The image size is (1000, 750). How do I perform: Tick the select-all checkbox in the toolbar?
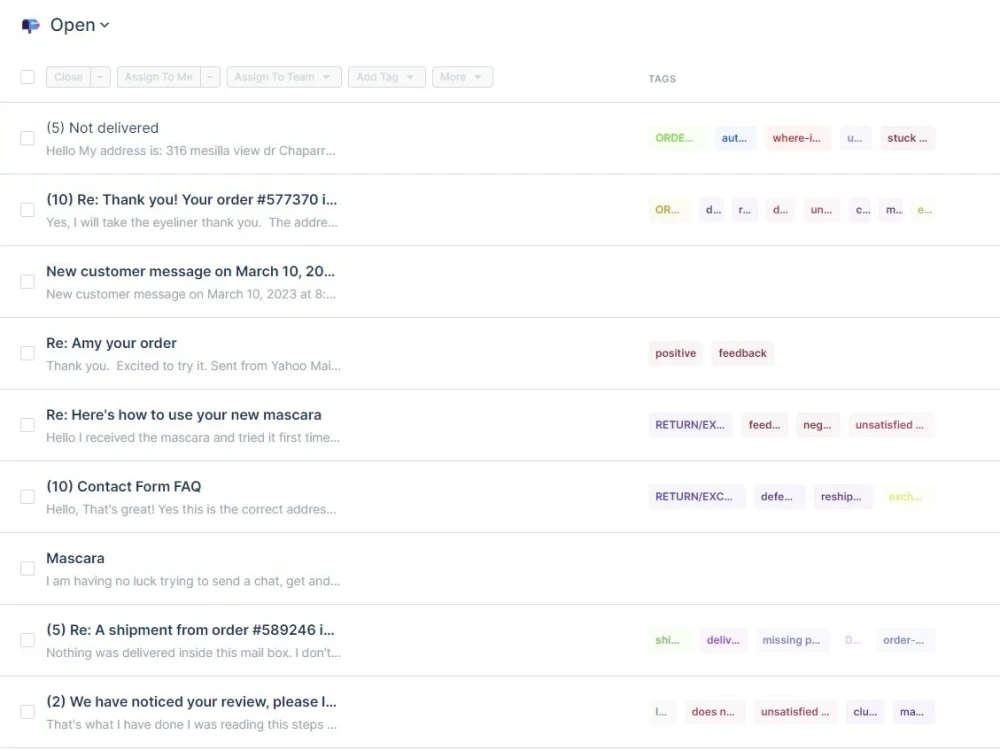[27, 77]
